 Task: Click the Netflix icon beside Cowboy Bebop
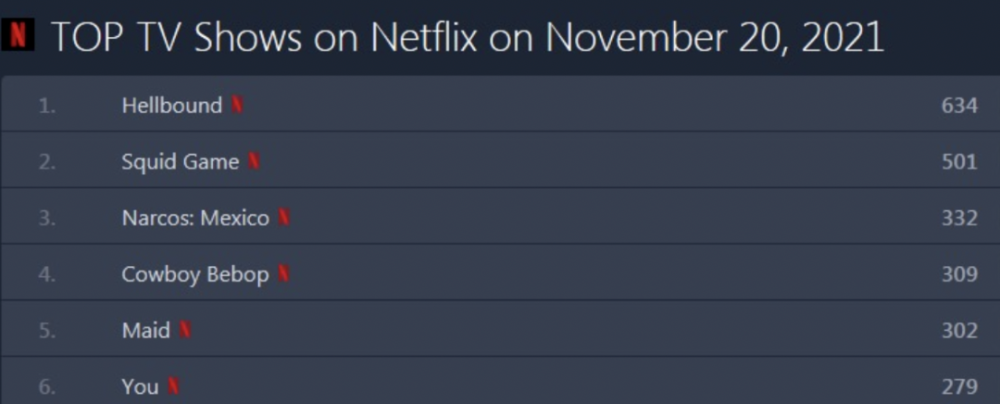click(x=284, y=274)
